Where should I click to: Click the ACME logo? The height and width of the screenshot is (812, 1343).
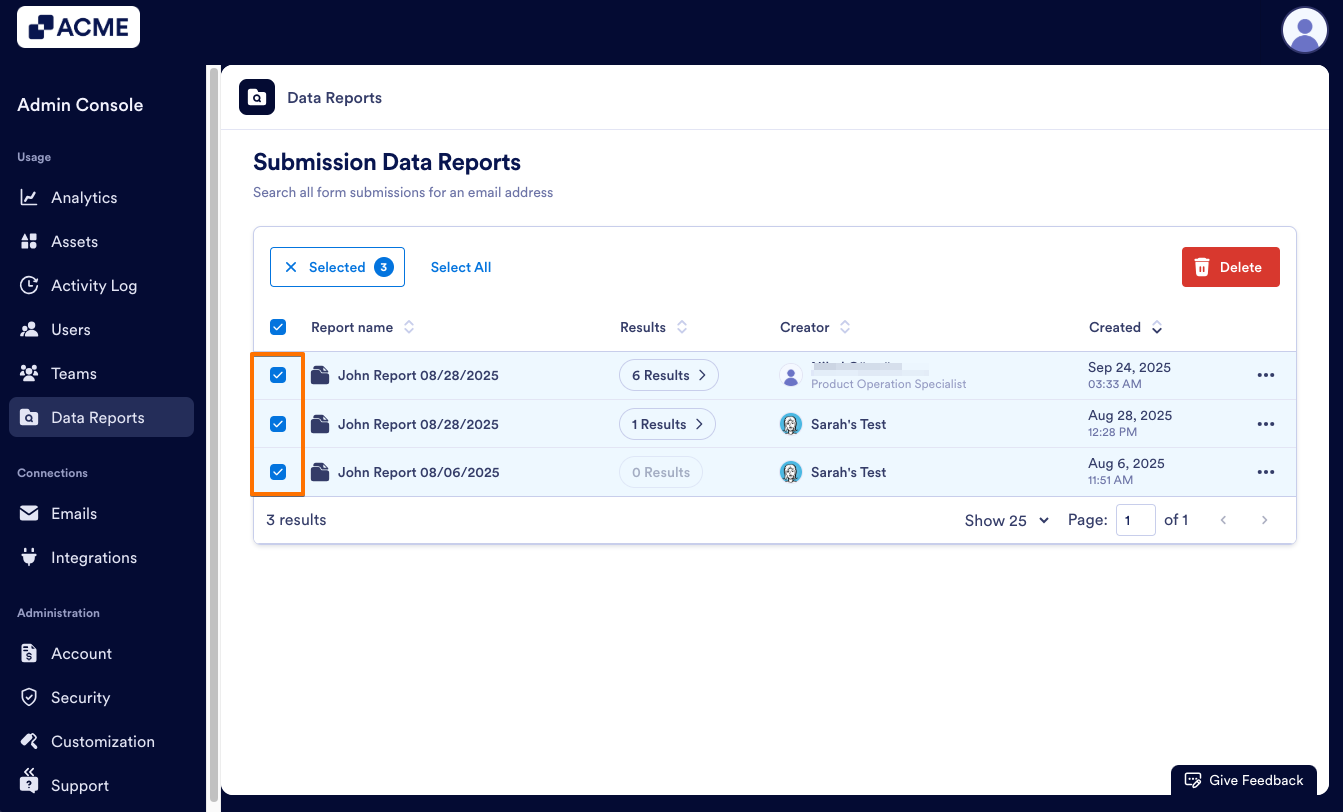tap(78, 27)
